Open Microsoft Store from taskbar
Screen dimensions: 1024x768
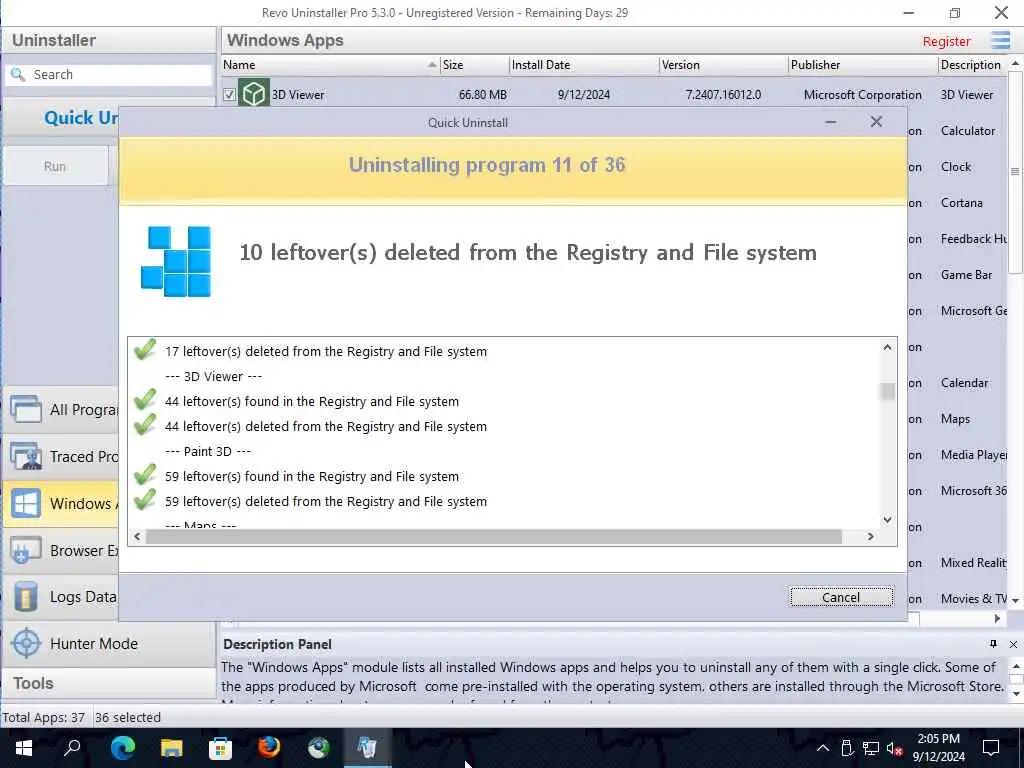click(220, 748)
